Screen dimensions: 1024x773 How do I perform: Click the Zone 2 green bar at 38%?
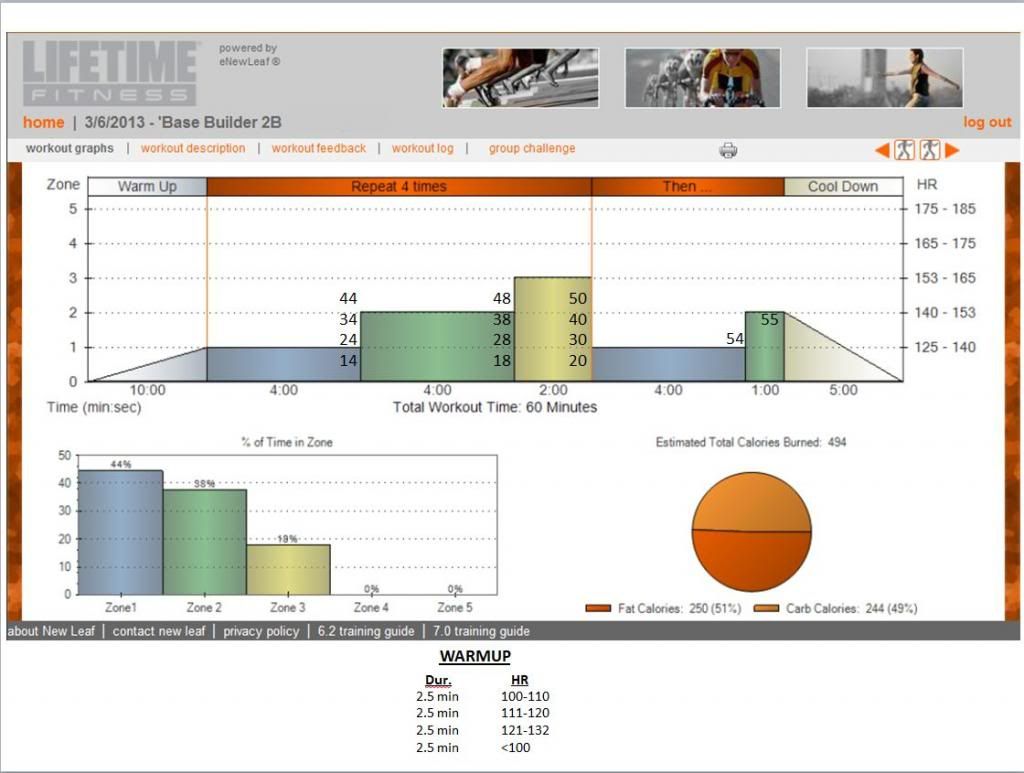pos(205,542)
